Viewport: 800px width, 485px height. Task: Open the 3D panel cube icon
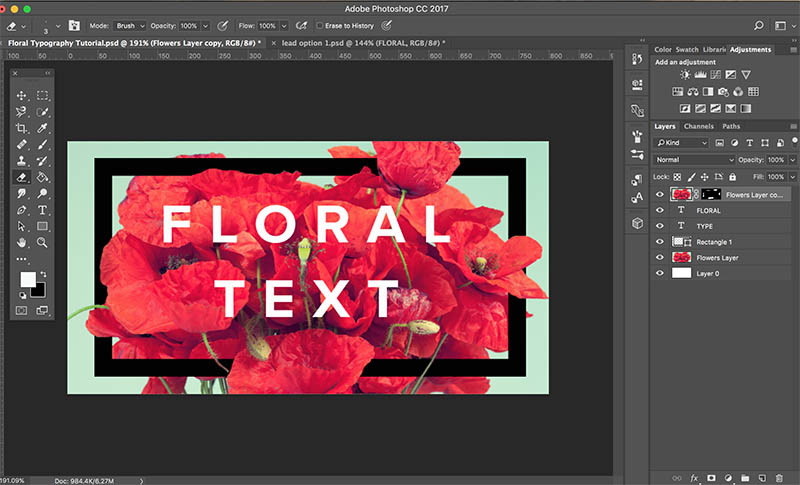[x=637, y=223]
